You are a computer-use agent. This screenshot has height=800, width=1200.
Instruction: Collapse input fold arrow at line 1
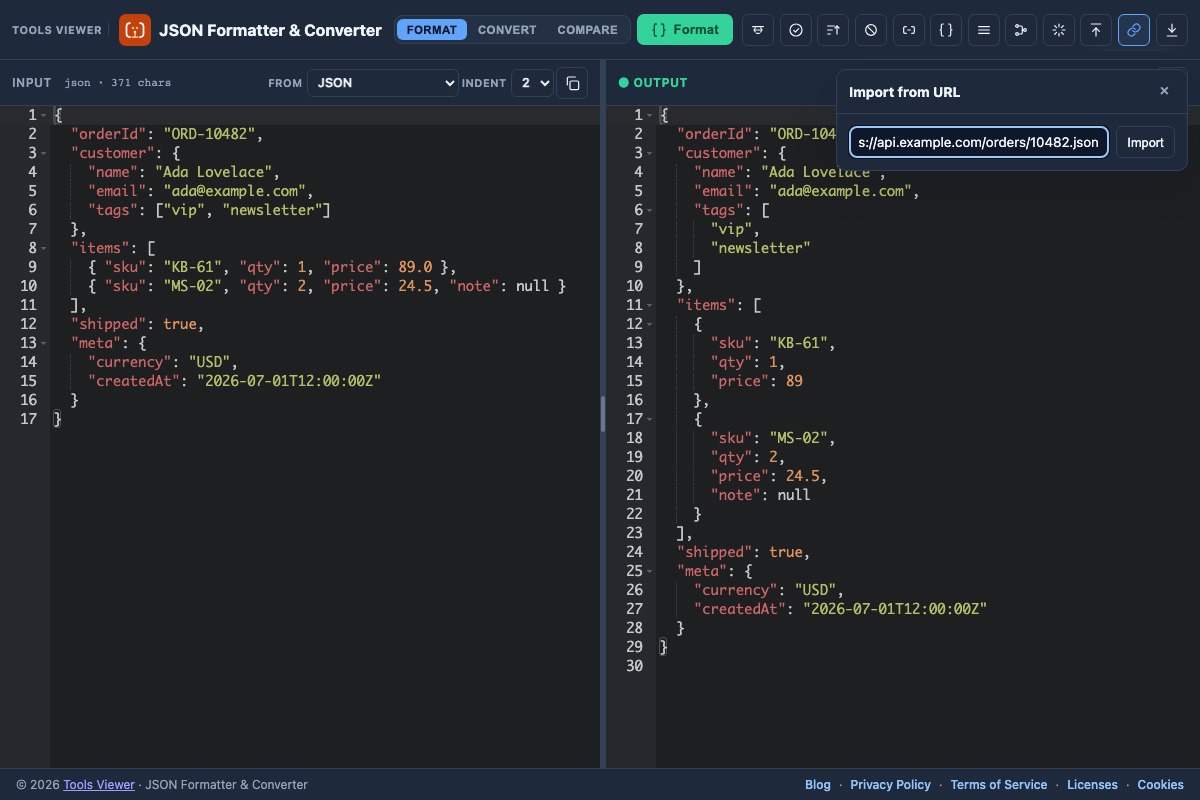(x=44, y=115)
